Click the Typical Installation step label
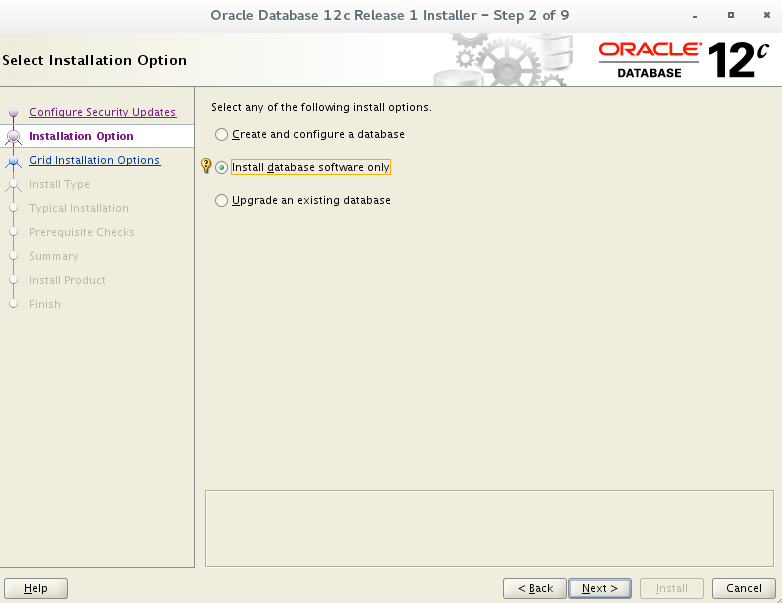 79,208
